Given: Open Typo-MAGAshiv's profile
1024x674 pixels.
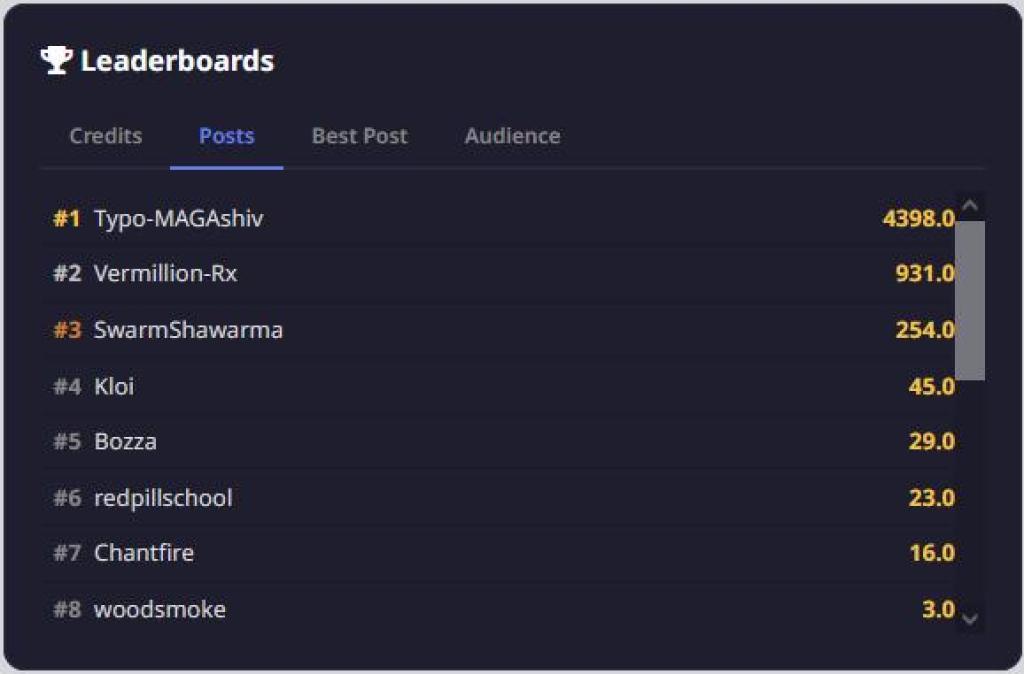Looking at the screenshot, I should click(x=178, y=219).
